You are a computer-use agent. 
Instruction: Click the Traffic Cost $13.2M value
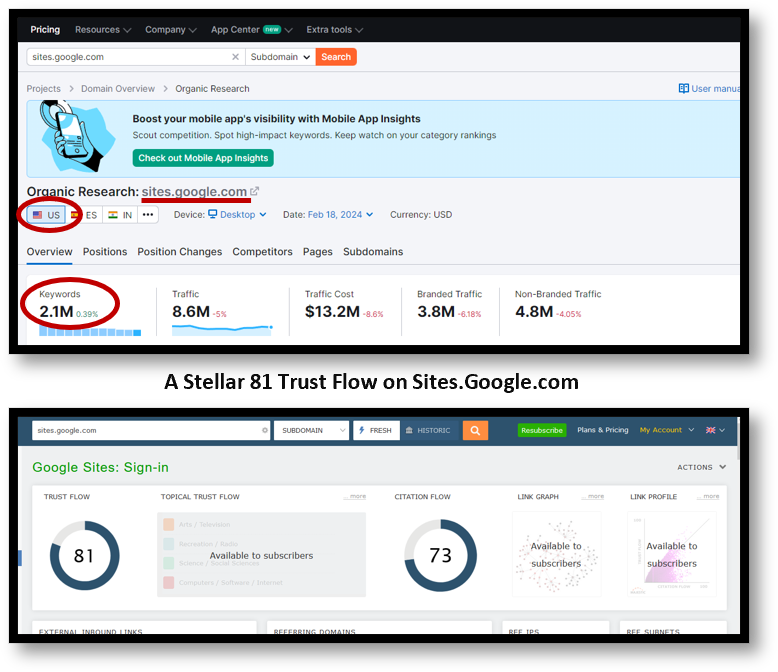332,312
